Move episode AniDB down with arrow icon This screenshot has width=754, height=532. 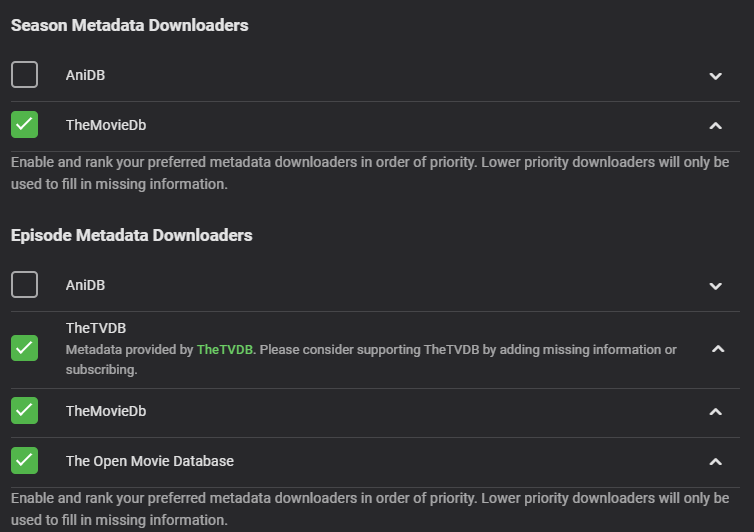pyautogui.click(x=715, y=286)
